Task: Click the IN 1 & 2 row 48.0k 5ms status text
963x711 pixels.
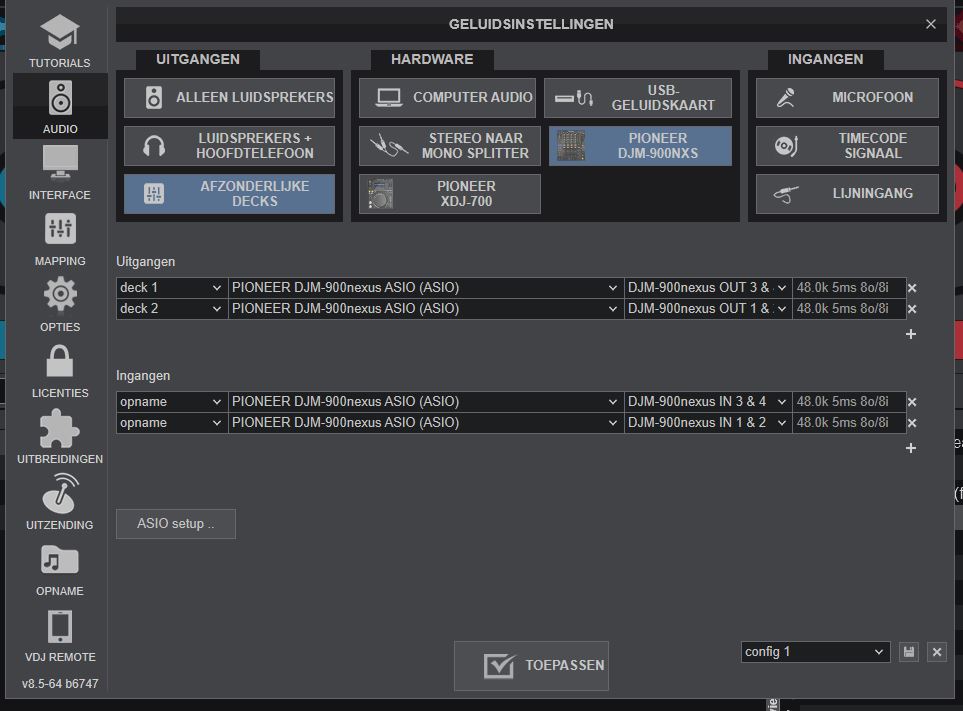Action: (x=843, y=422)
